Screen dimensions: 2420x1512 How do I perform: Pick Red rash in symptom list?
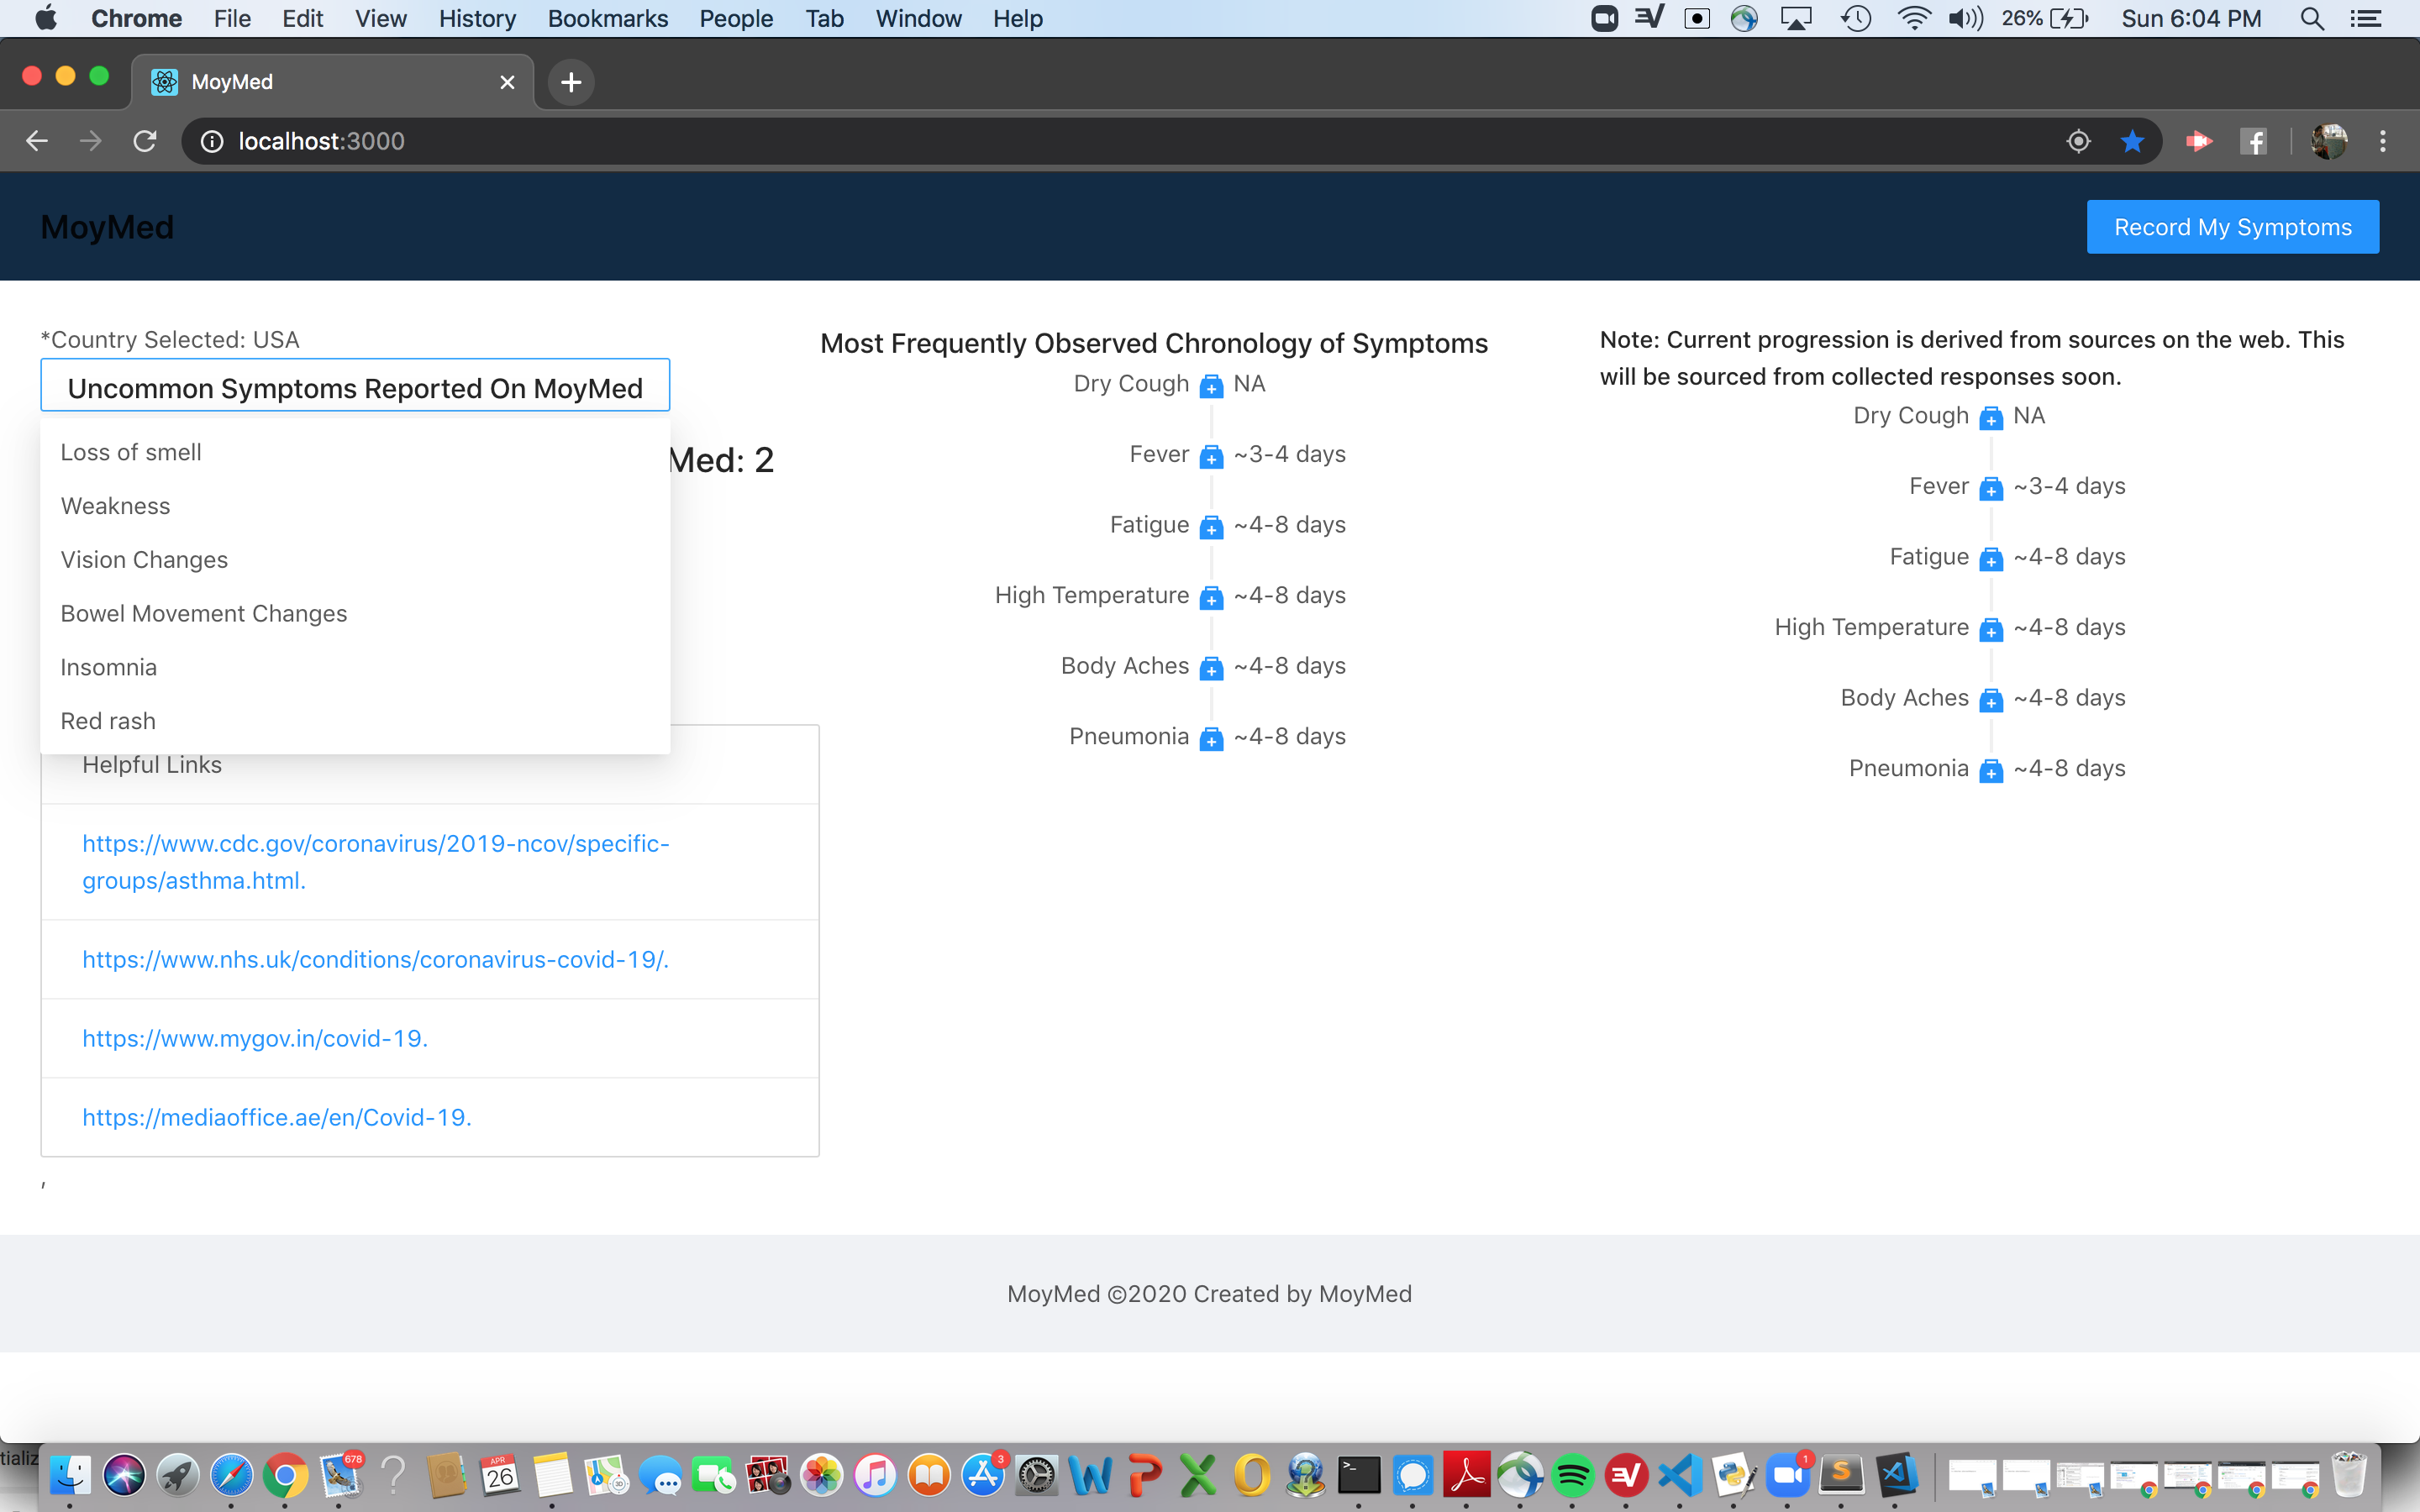tap(108, 721)
